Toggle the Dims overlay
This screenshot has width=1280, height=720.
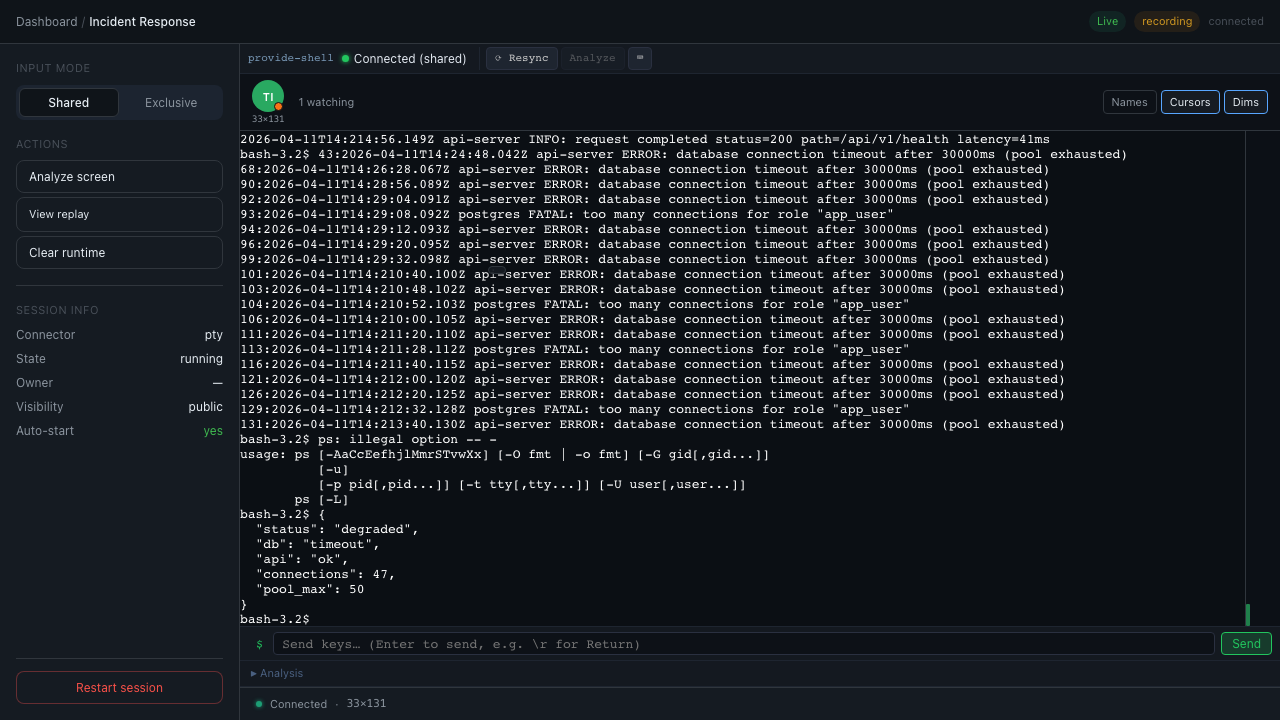1246,102
